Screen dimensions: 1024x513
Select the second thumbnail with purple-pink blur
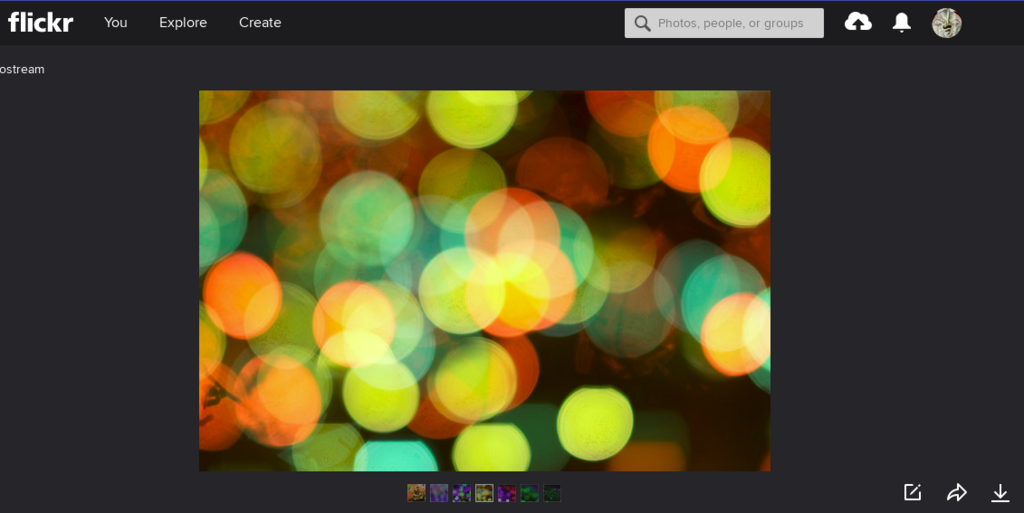[439, 493]
